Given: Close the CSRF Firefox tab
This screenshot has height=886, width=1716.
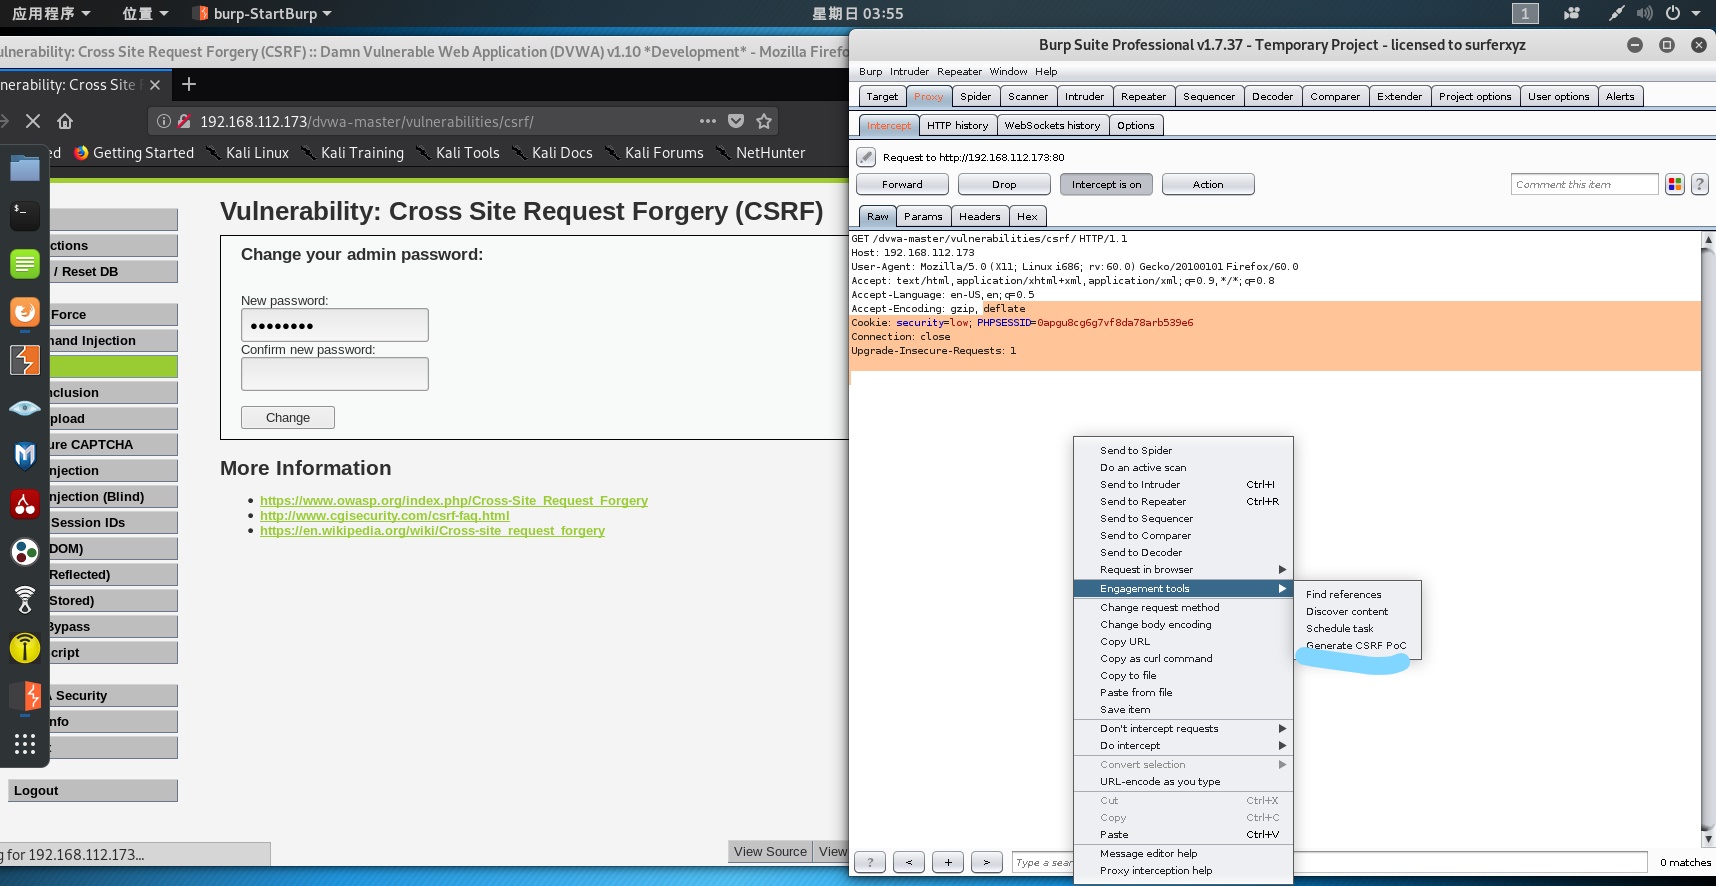Looking at the screenshot, I should pyautogui.click(x=155, y=85).
